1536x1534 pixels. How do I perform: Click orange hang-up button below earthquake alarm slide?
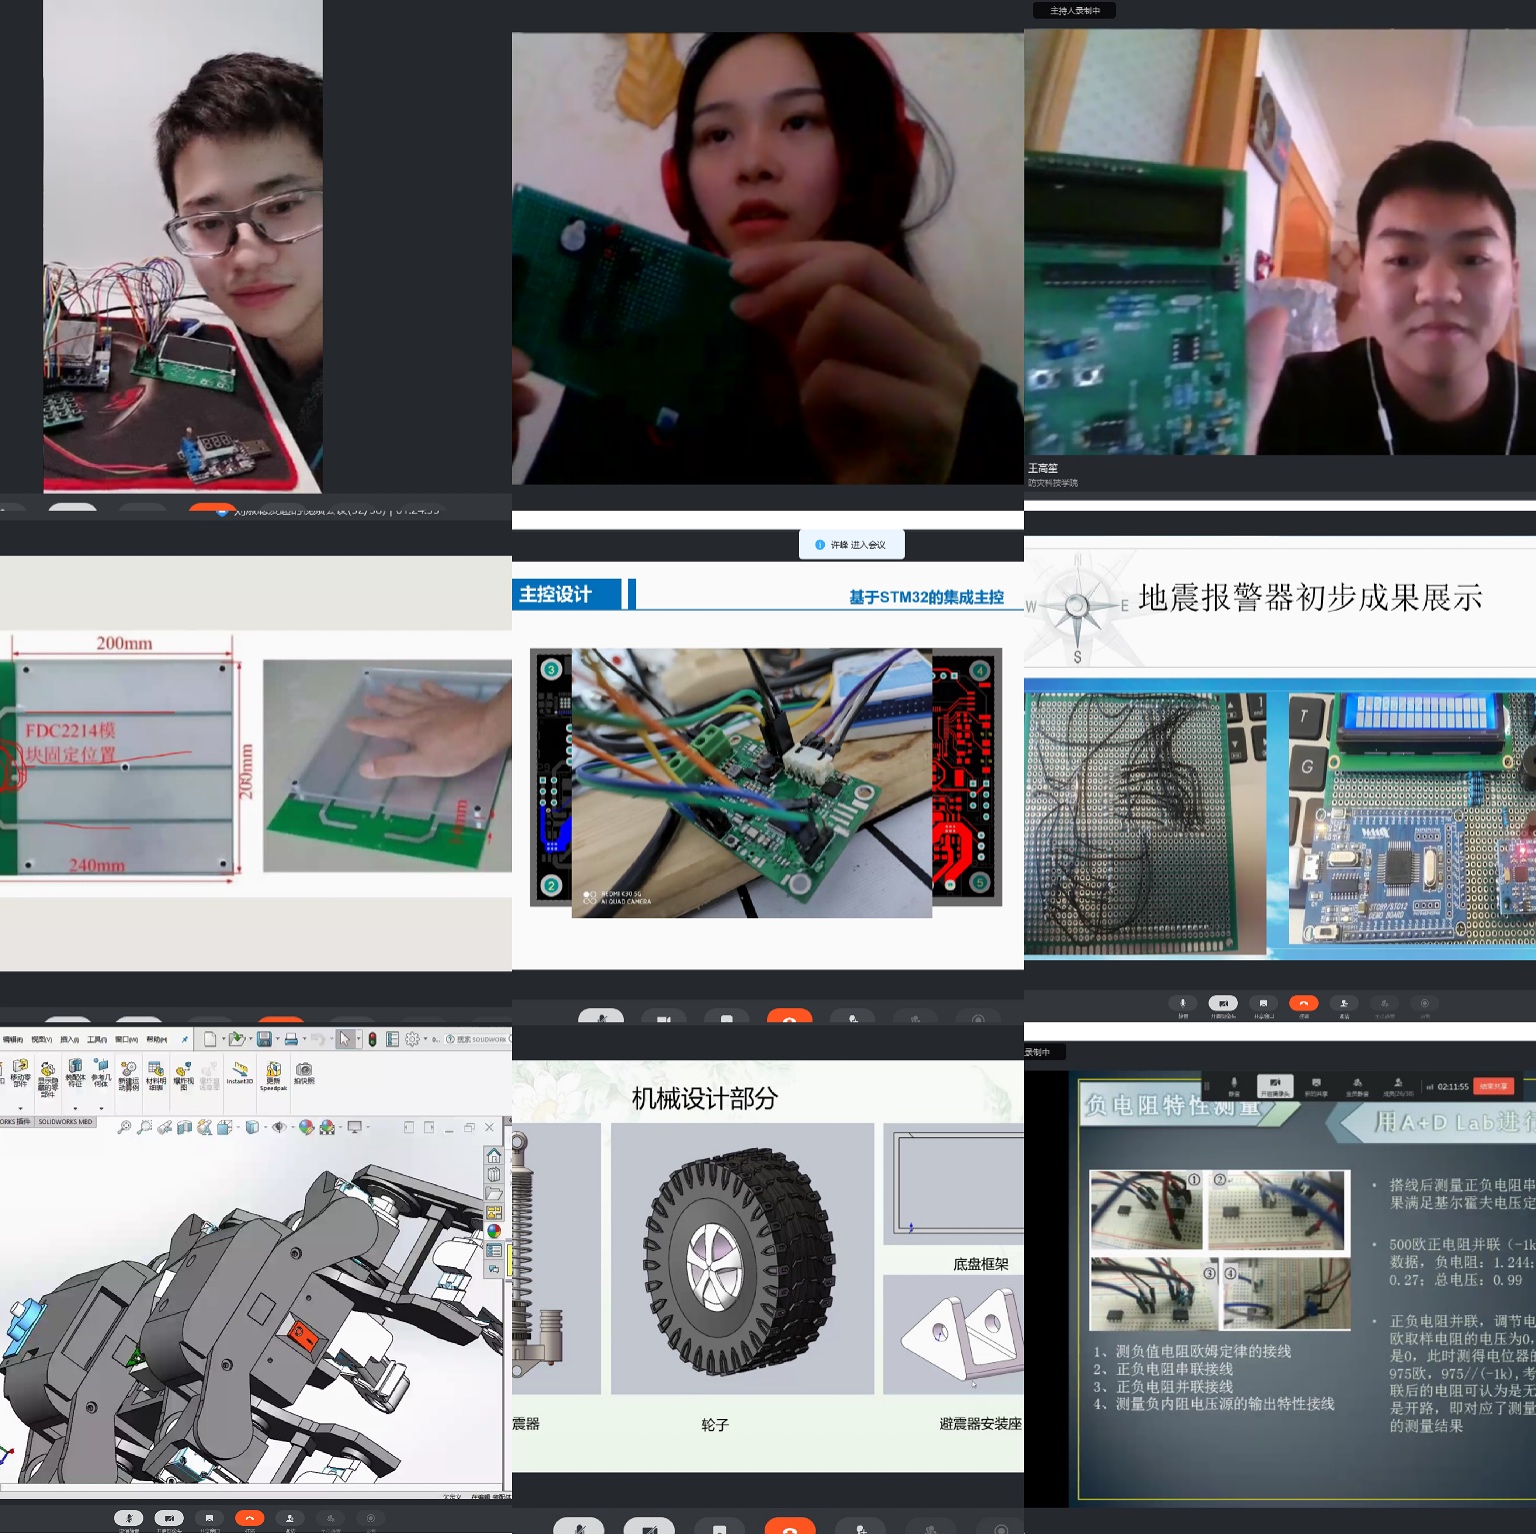pyautogui.click(x=1303, y=1003)
